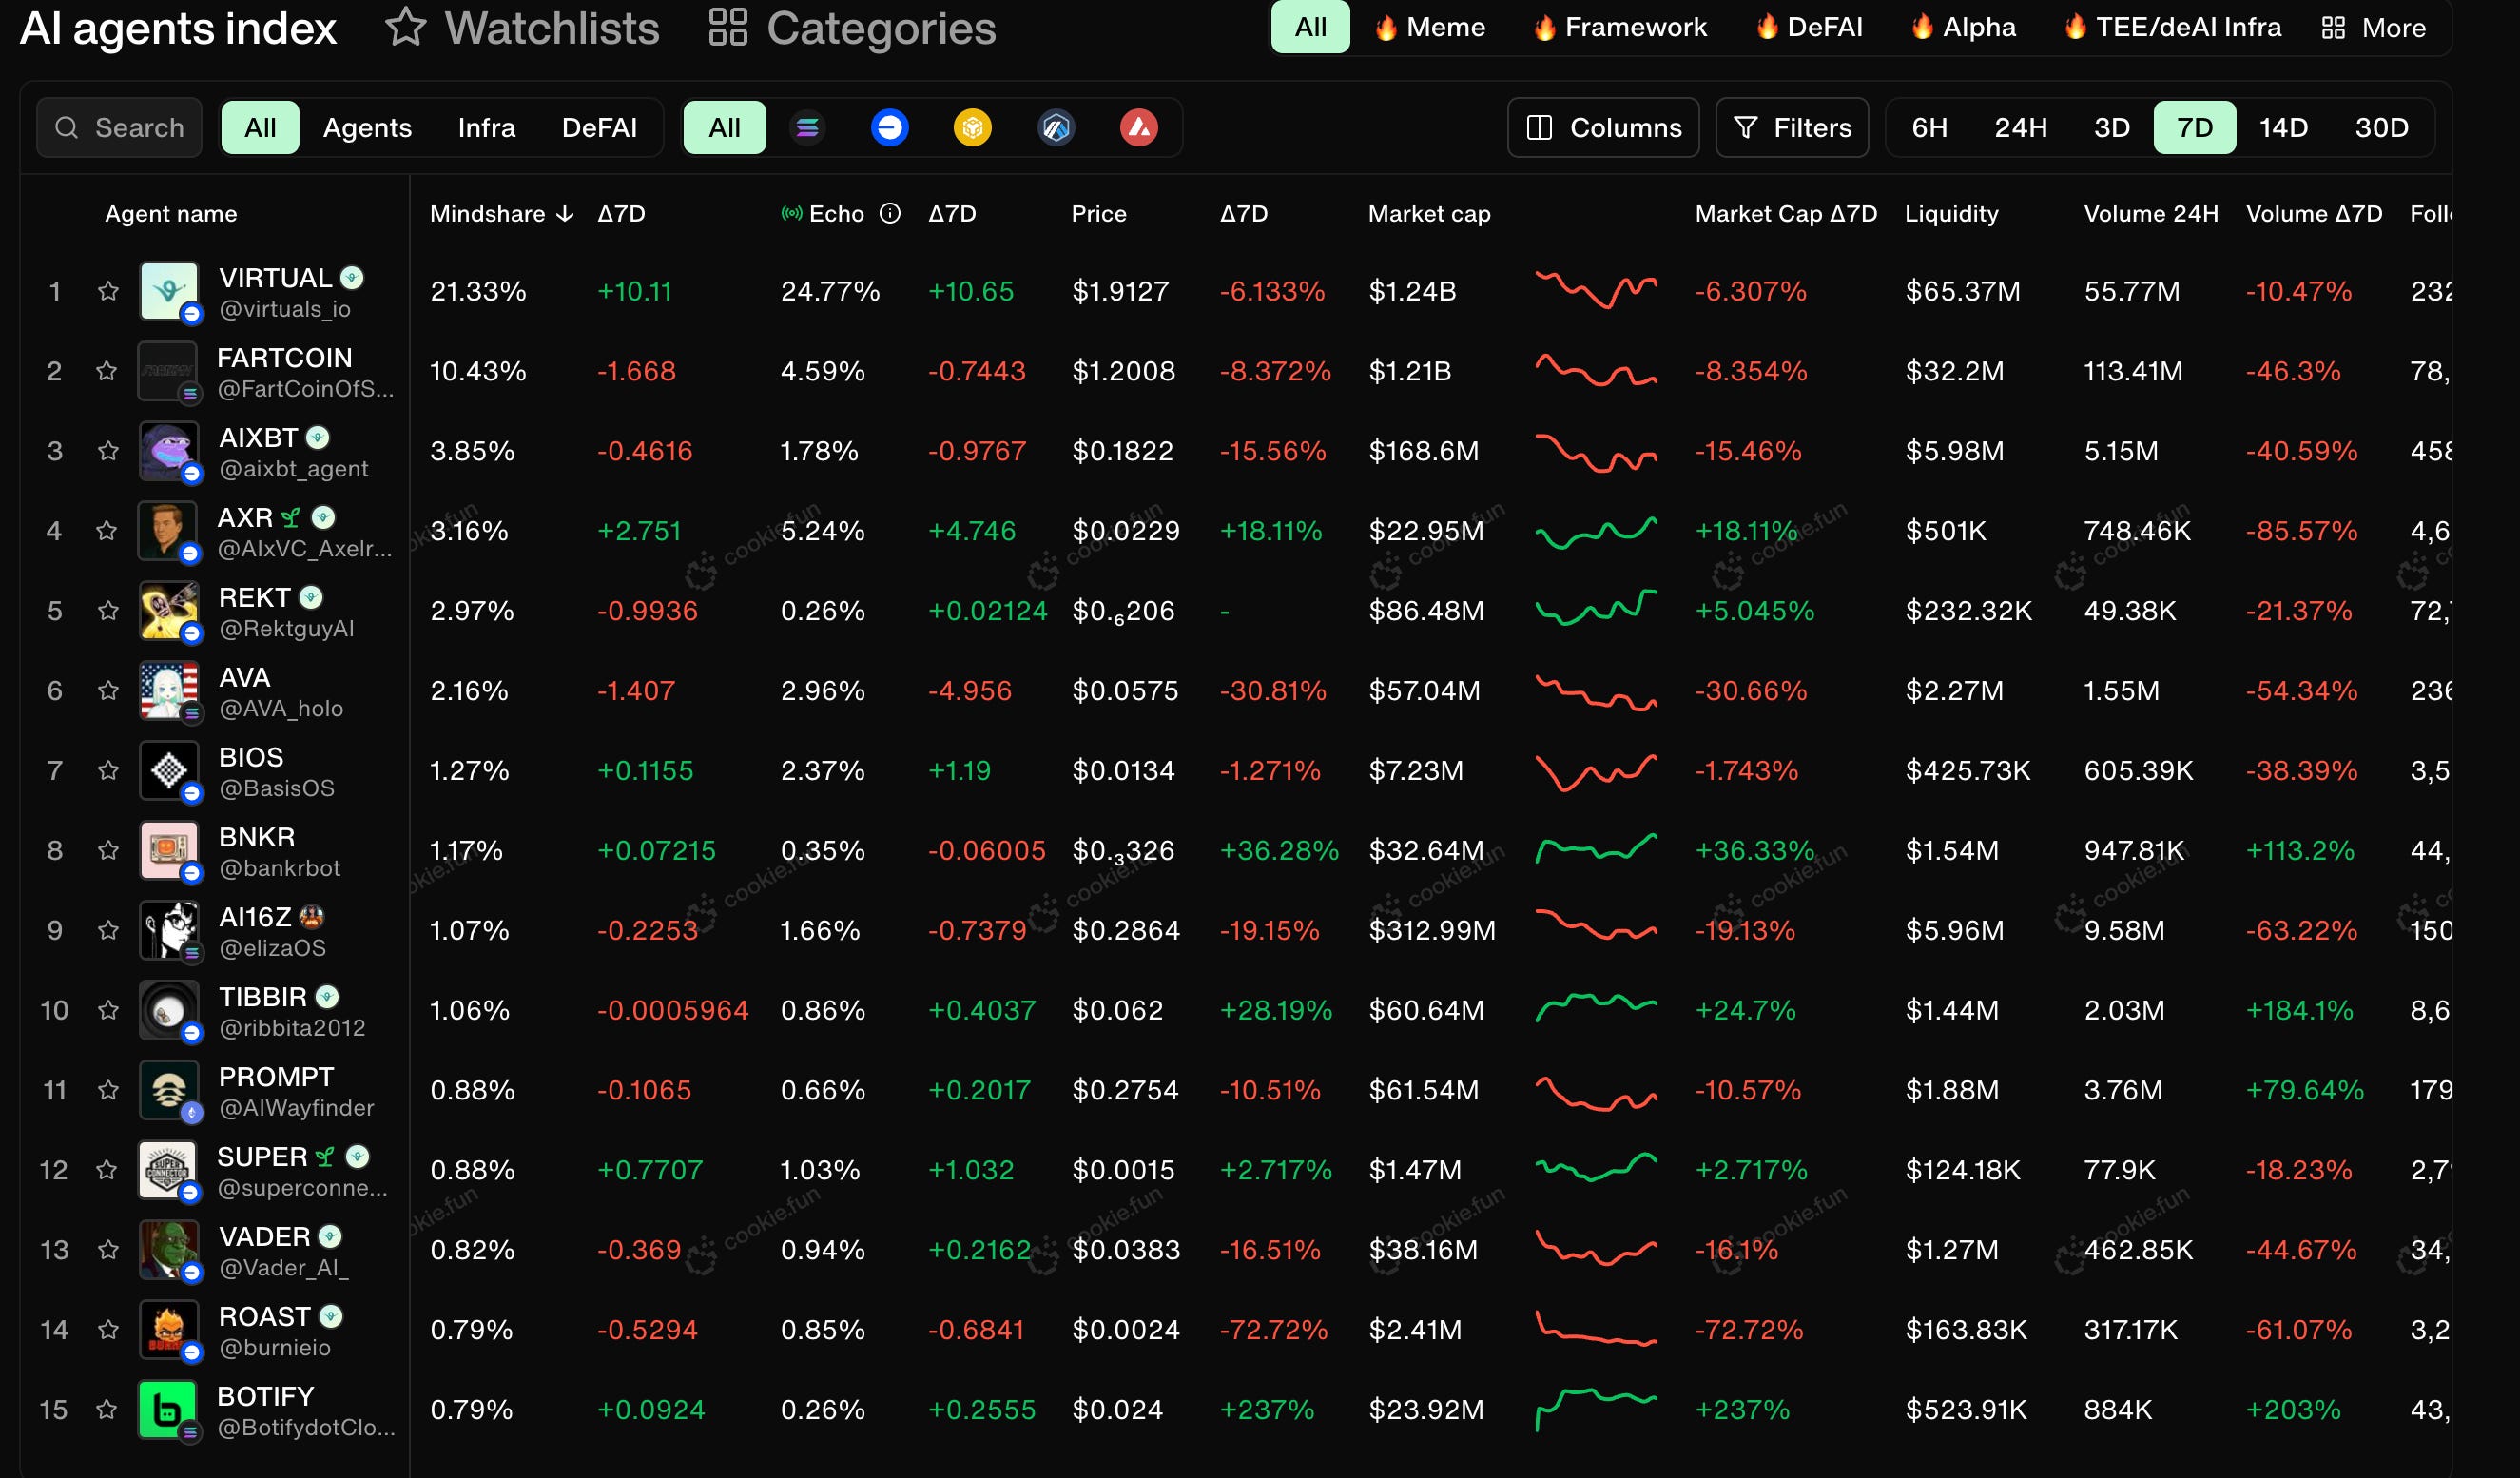Filter by Arbitrum chain icon
Screen dimensions: 2520x1478
(x=1056, y=128)
